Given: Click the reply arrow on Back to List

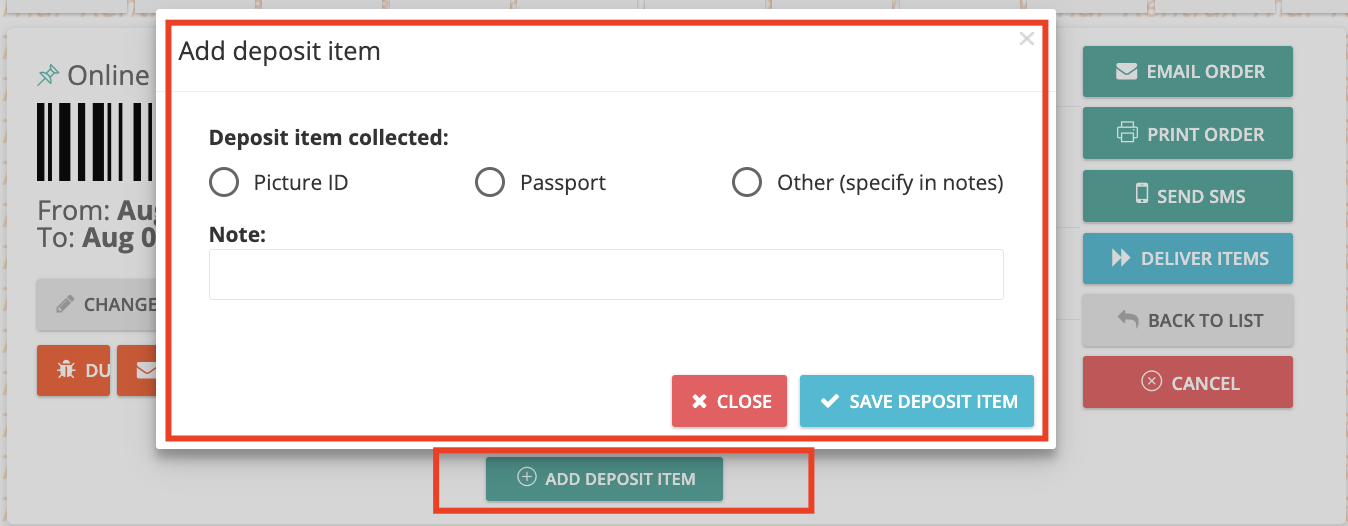Looking at the screenshot, I should point(1128,319).
